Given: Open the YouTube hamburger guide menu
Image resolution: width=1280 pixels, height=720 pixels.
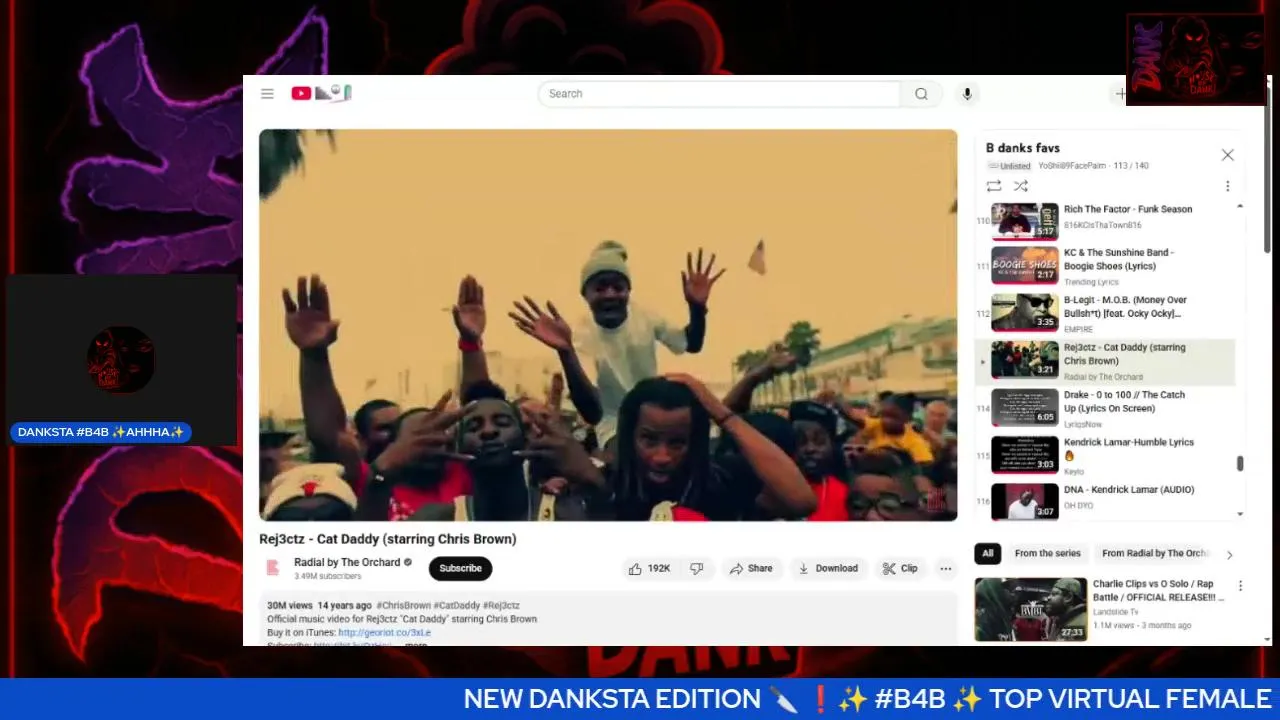Looking at the screenshot, I should click(x=267, y=94).
